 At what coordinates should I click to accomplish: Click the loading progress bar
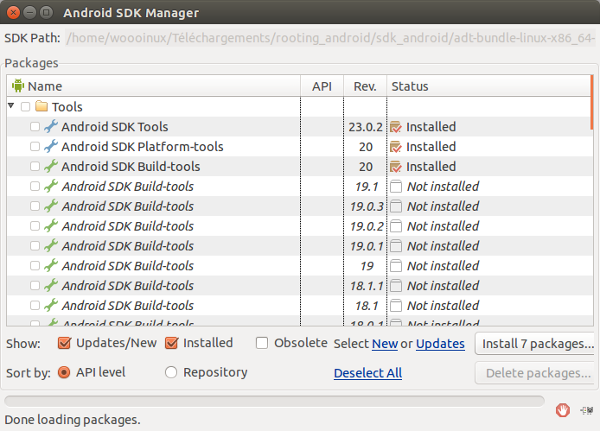click(x=274, y=401)
